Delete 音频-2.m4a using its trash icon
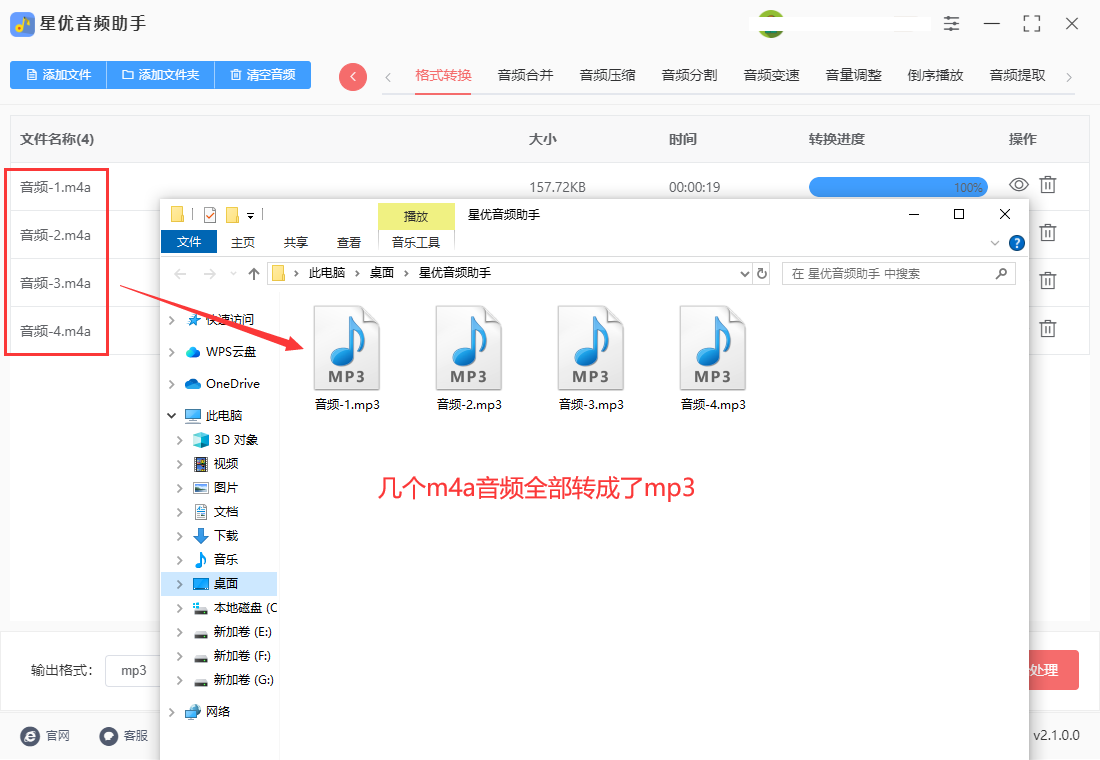Viewport: 1100px width, 760px height. pos(1047,232)
